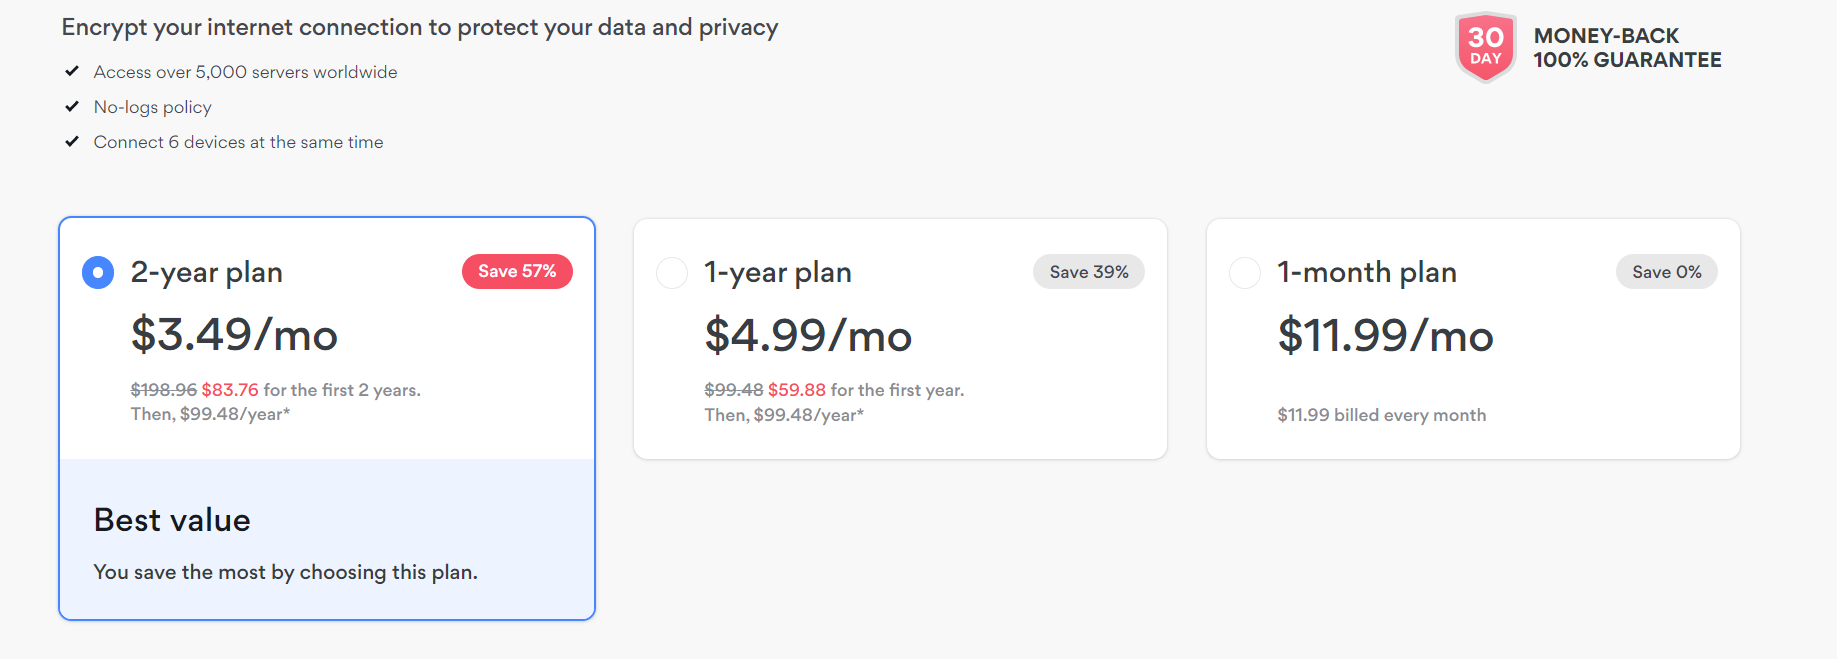
Task: Click the Save 39% badge
Action: pos(1089,272)
